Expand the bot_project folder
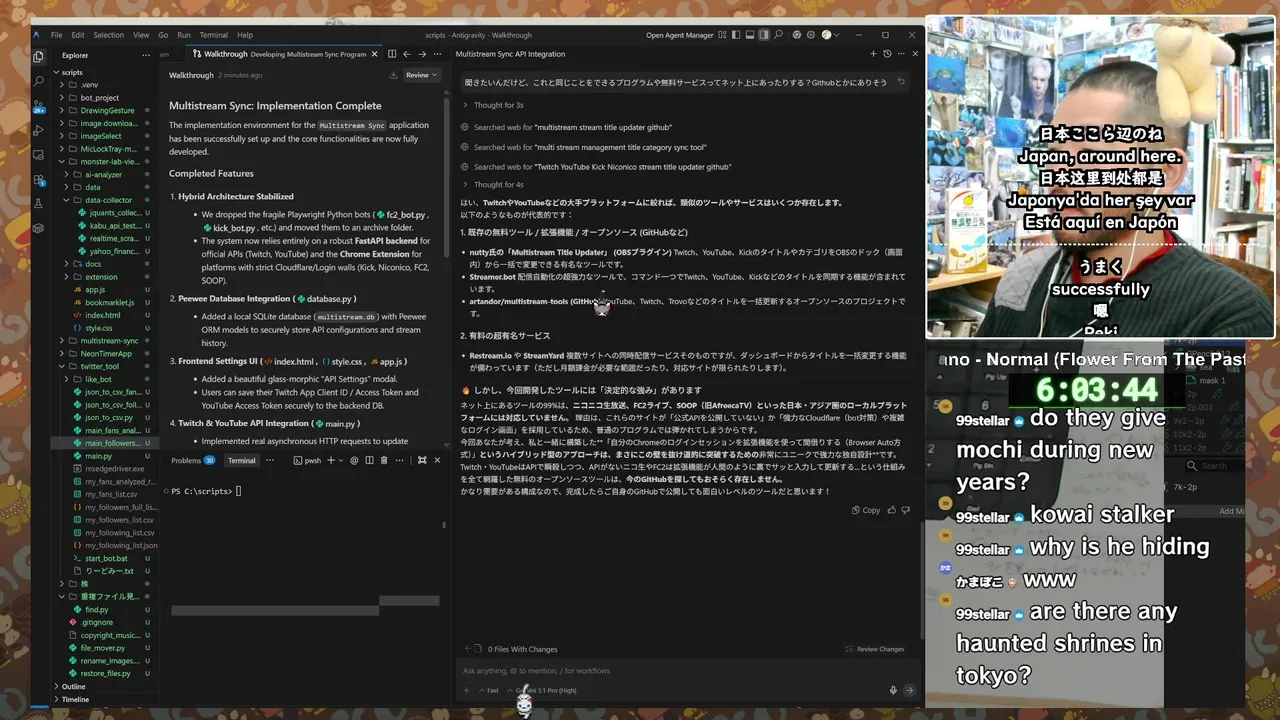Screen dimensions: 1280x720 [99, 98]
